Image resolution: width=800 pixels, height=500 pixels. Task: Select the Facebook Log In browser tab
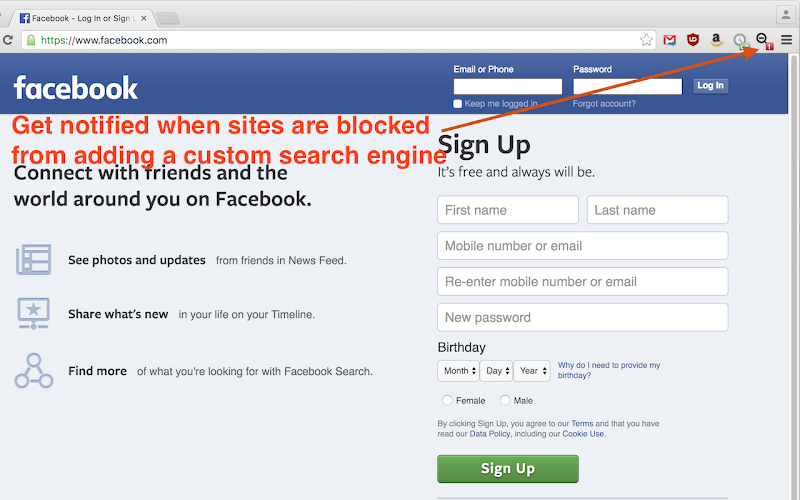pyautogui.click(x=82, y=18)
